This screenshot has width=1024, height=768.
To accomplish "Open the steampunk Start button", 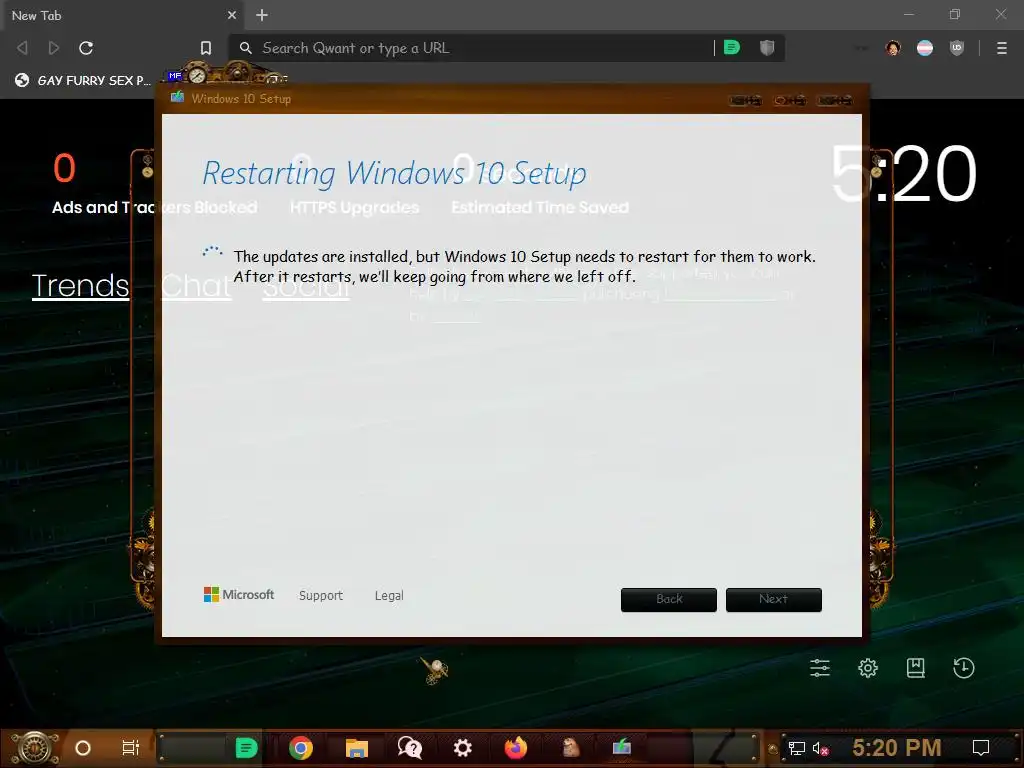I will 35,748.
